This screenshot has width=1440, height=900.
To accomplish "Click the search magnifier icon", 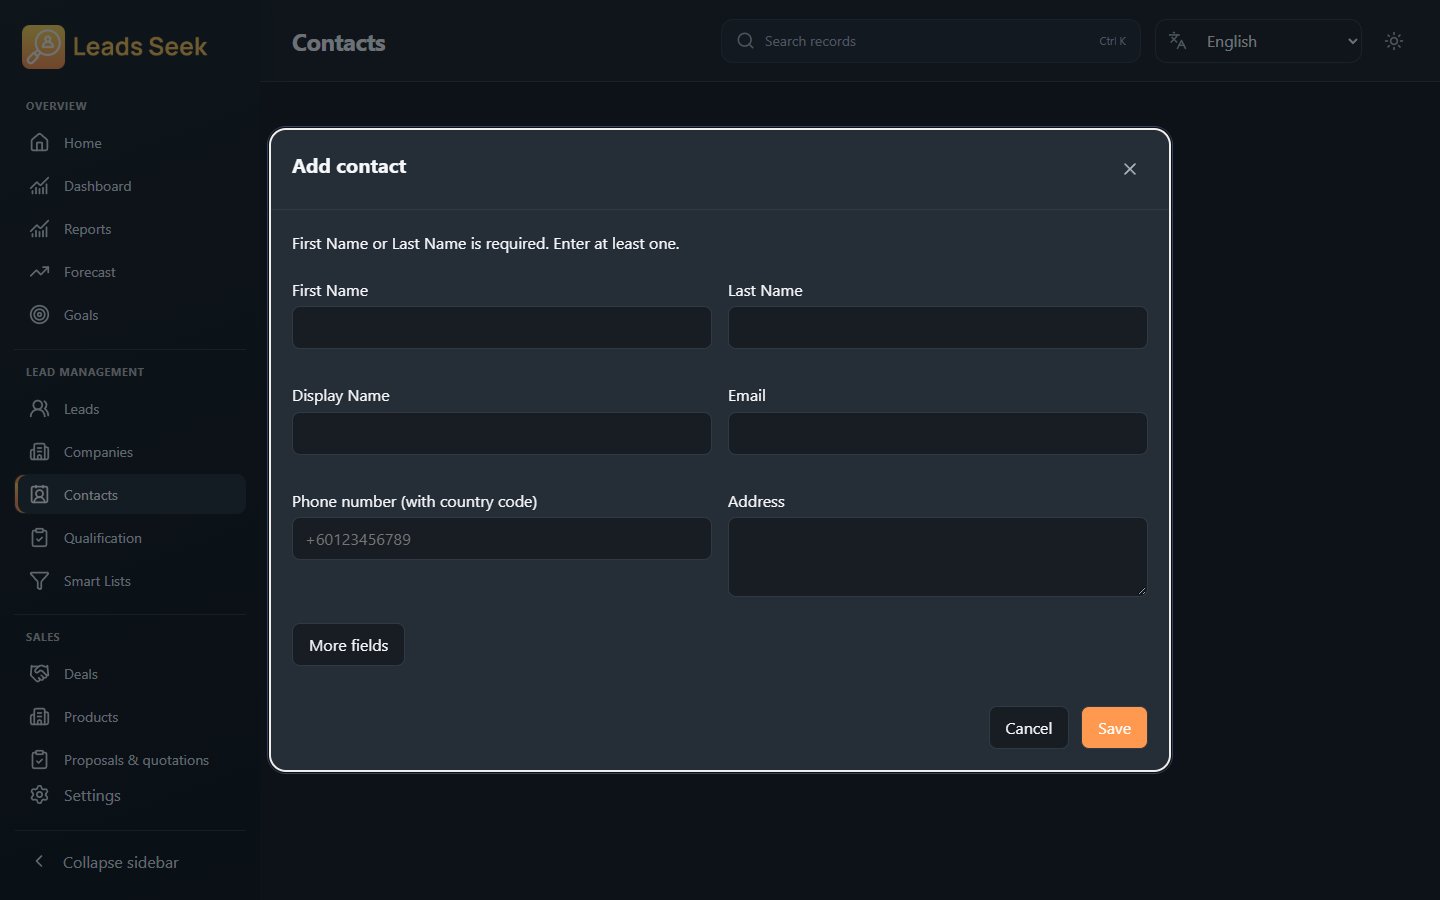I will pos(745,41).
